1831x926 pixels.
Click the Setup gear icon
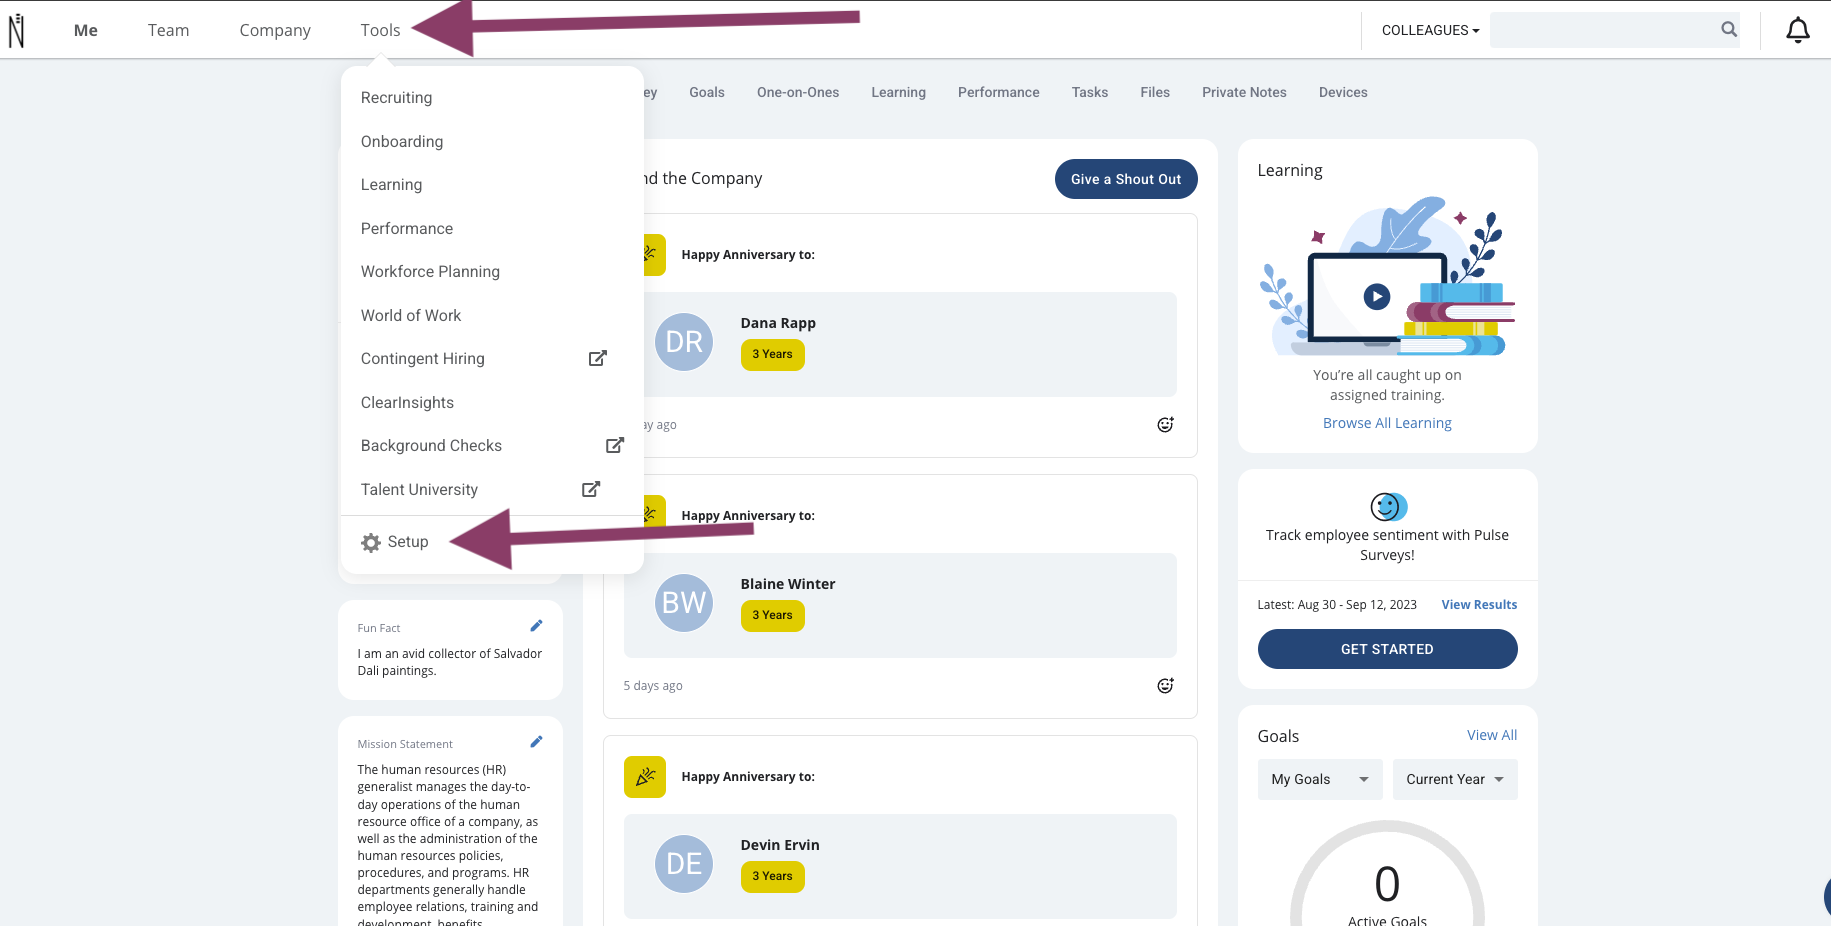(371, 542)
